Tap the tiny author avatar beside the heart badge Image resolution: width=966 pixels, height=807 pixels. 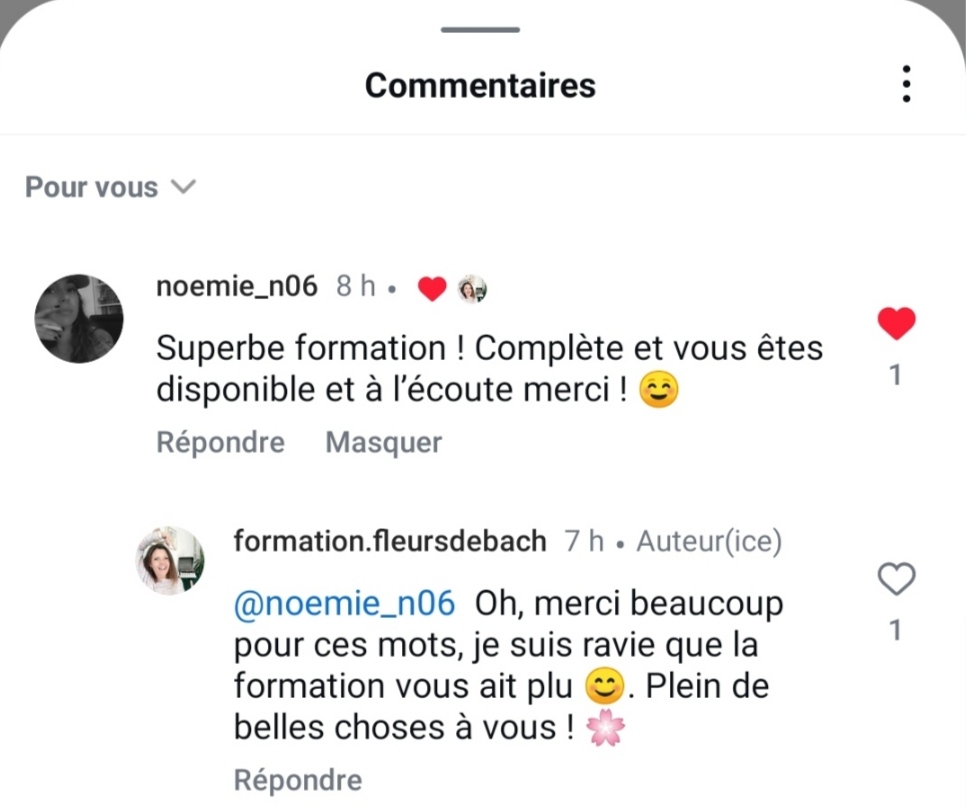click(471, 289)
